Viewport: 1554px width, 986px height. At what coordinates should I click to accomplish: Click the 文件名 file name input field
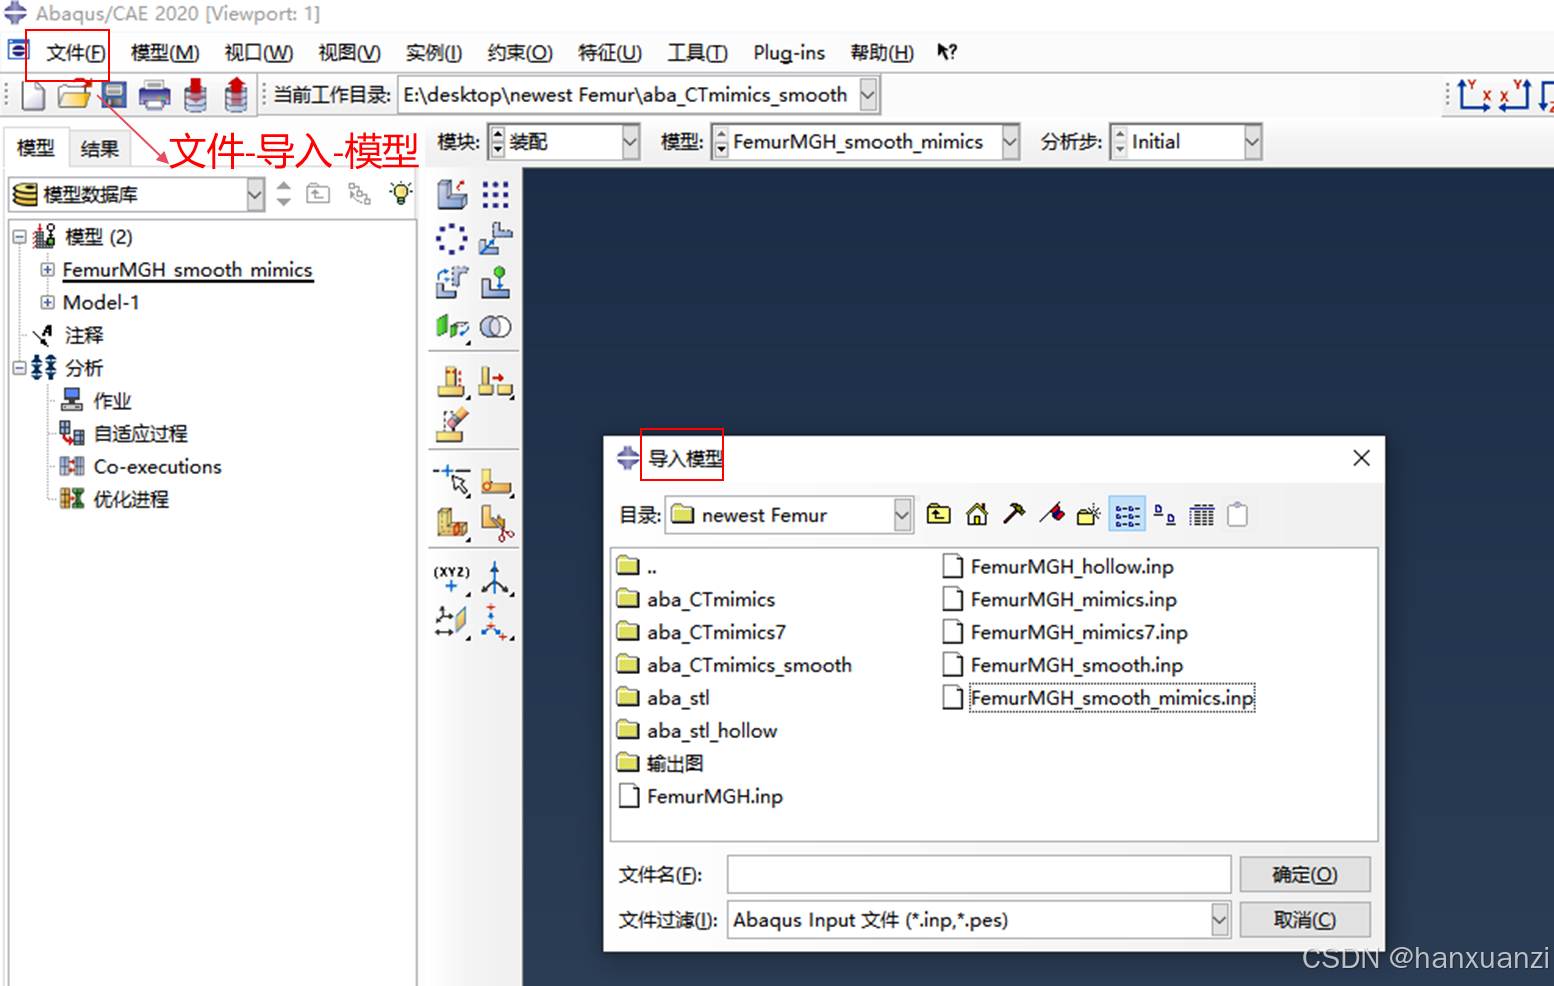979,875
